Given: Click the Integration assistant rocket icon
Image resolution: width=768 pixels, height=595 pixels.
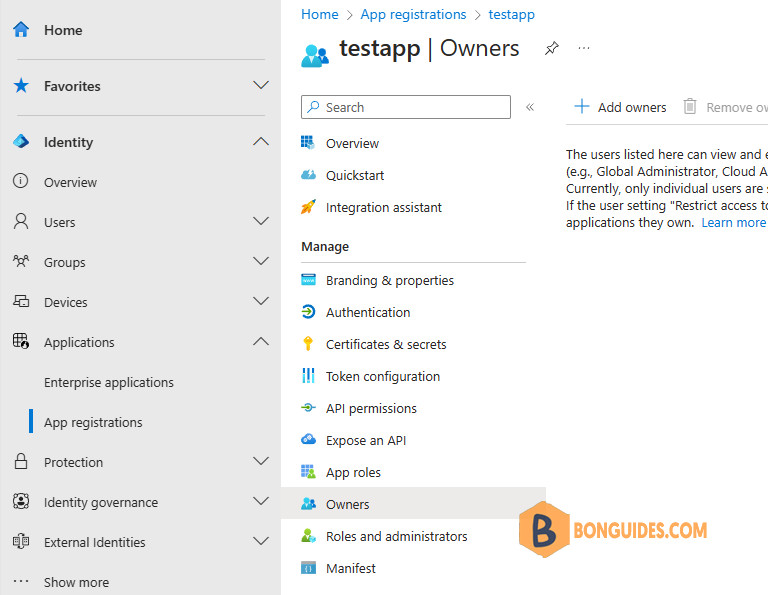Looking at the screenshot, I should (x=308, y=207).
